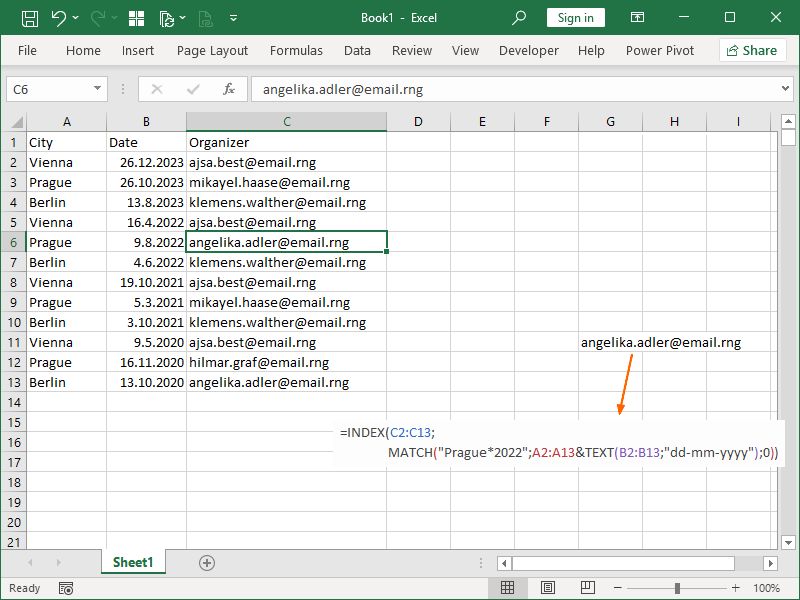The width and height of the screenshot is (800, 600).
Task: Click the Select All corner triangle
Action: [17, 122]
